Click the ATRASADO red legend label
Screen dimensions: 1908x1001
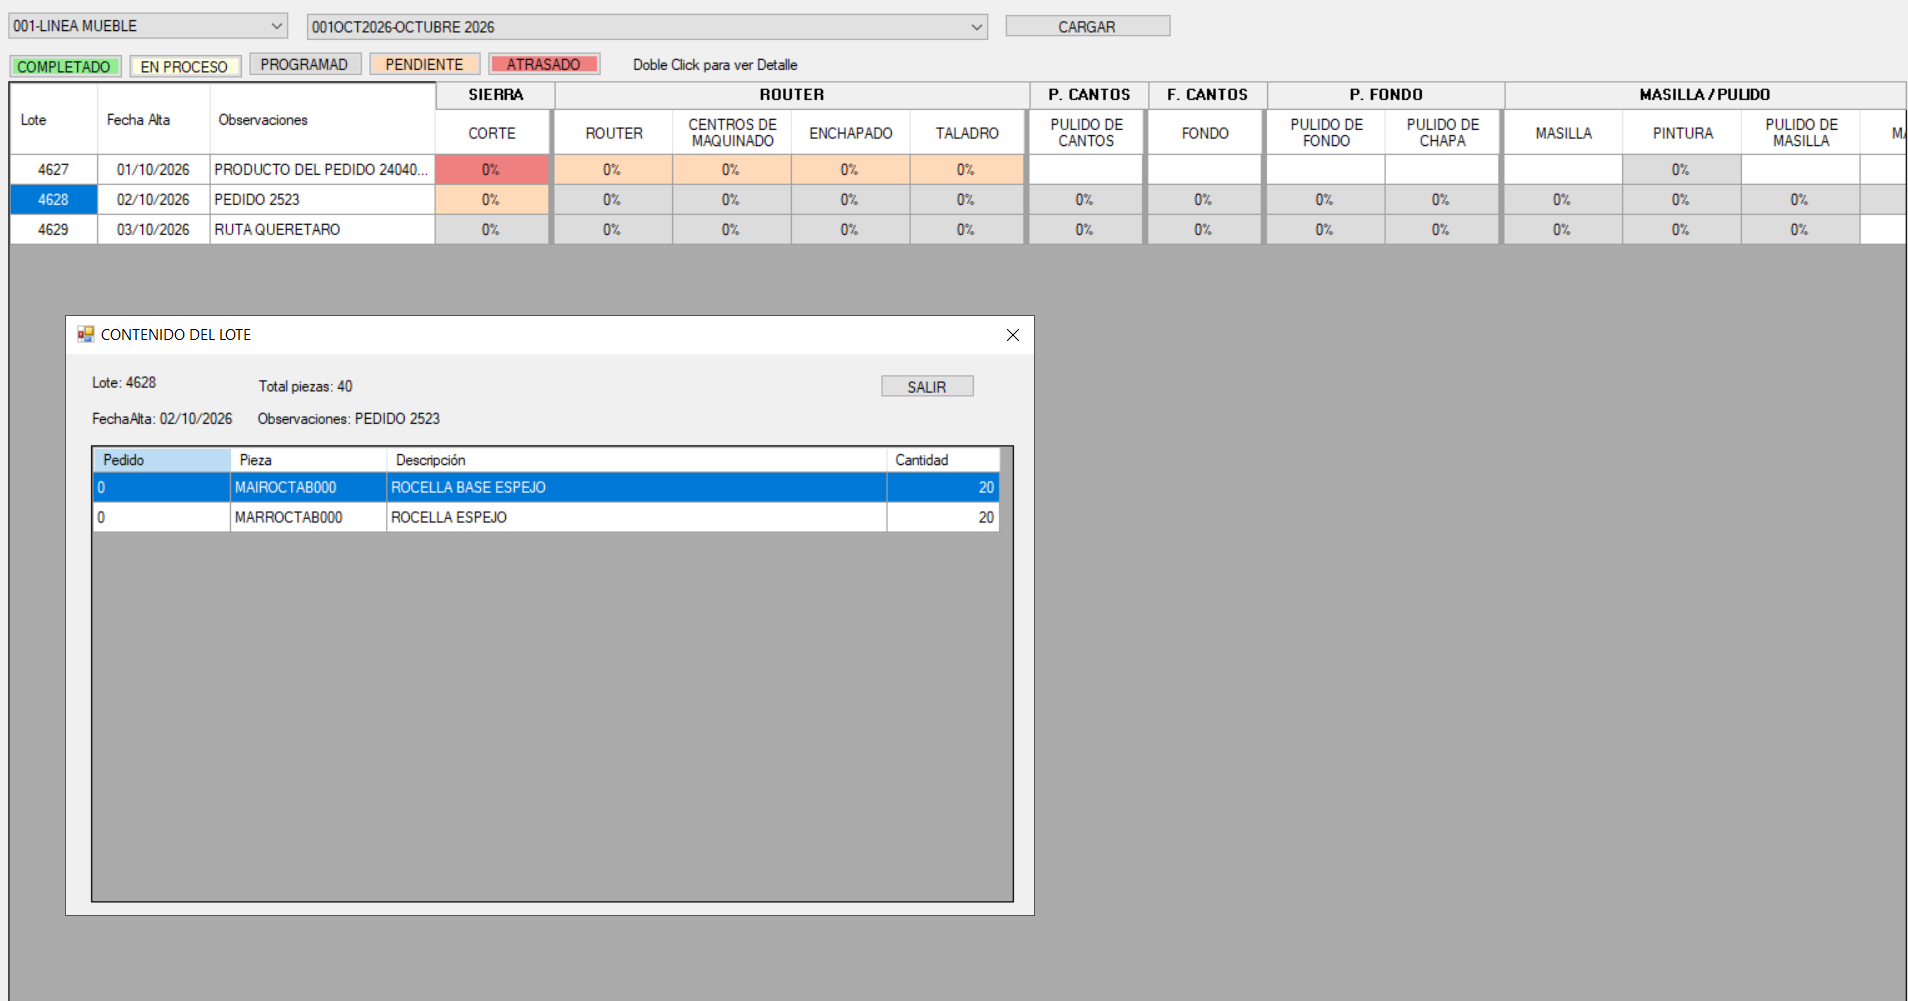pos(543,65)
